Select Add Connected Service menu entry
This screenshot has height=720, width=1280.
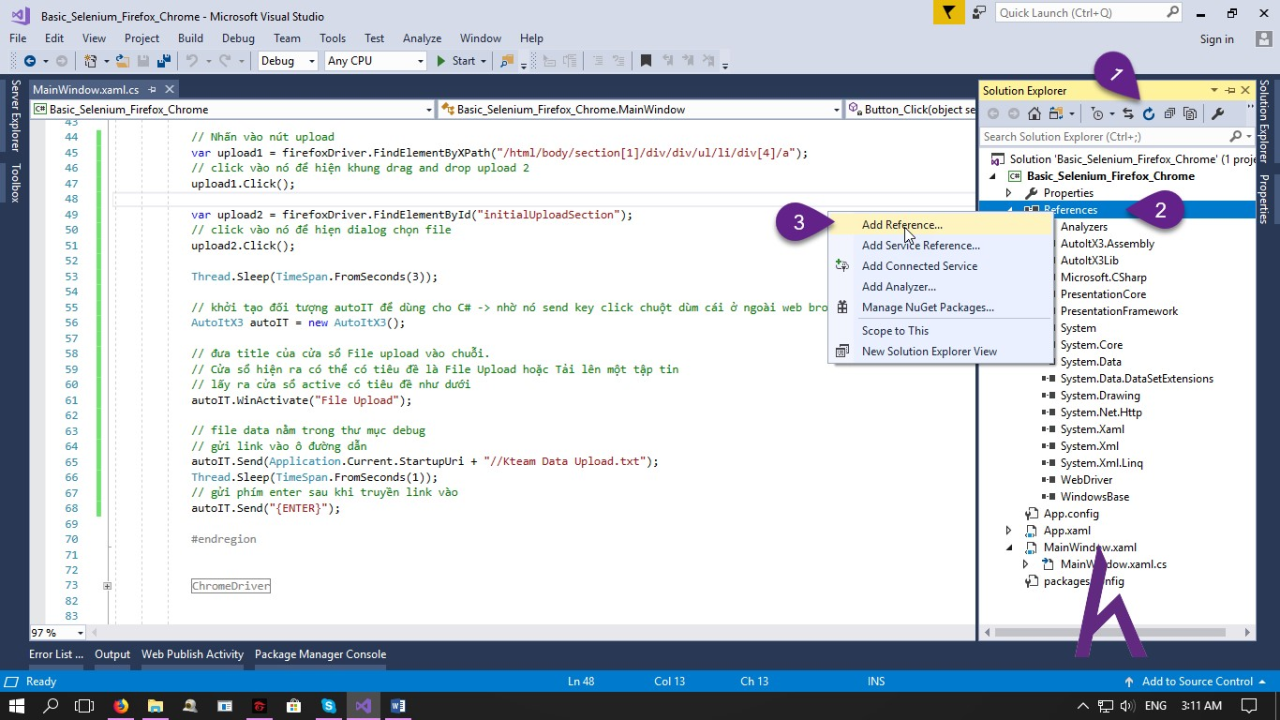[x=940, y=266]
